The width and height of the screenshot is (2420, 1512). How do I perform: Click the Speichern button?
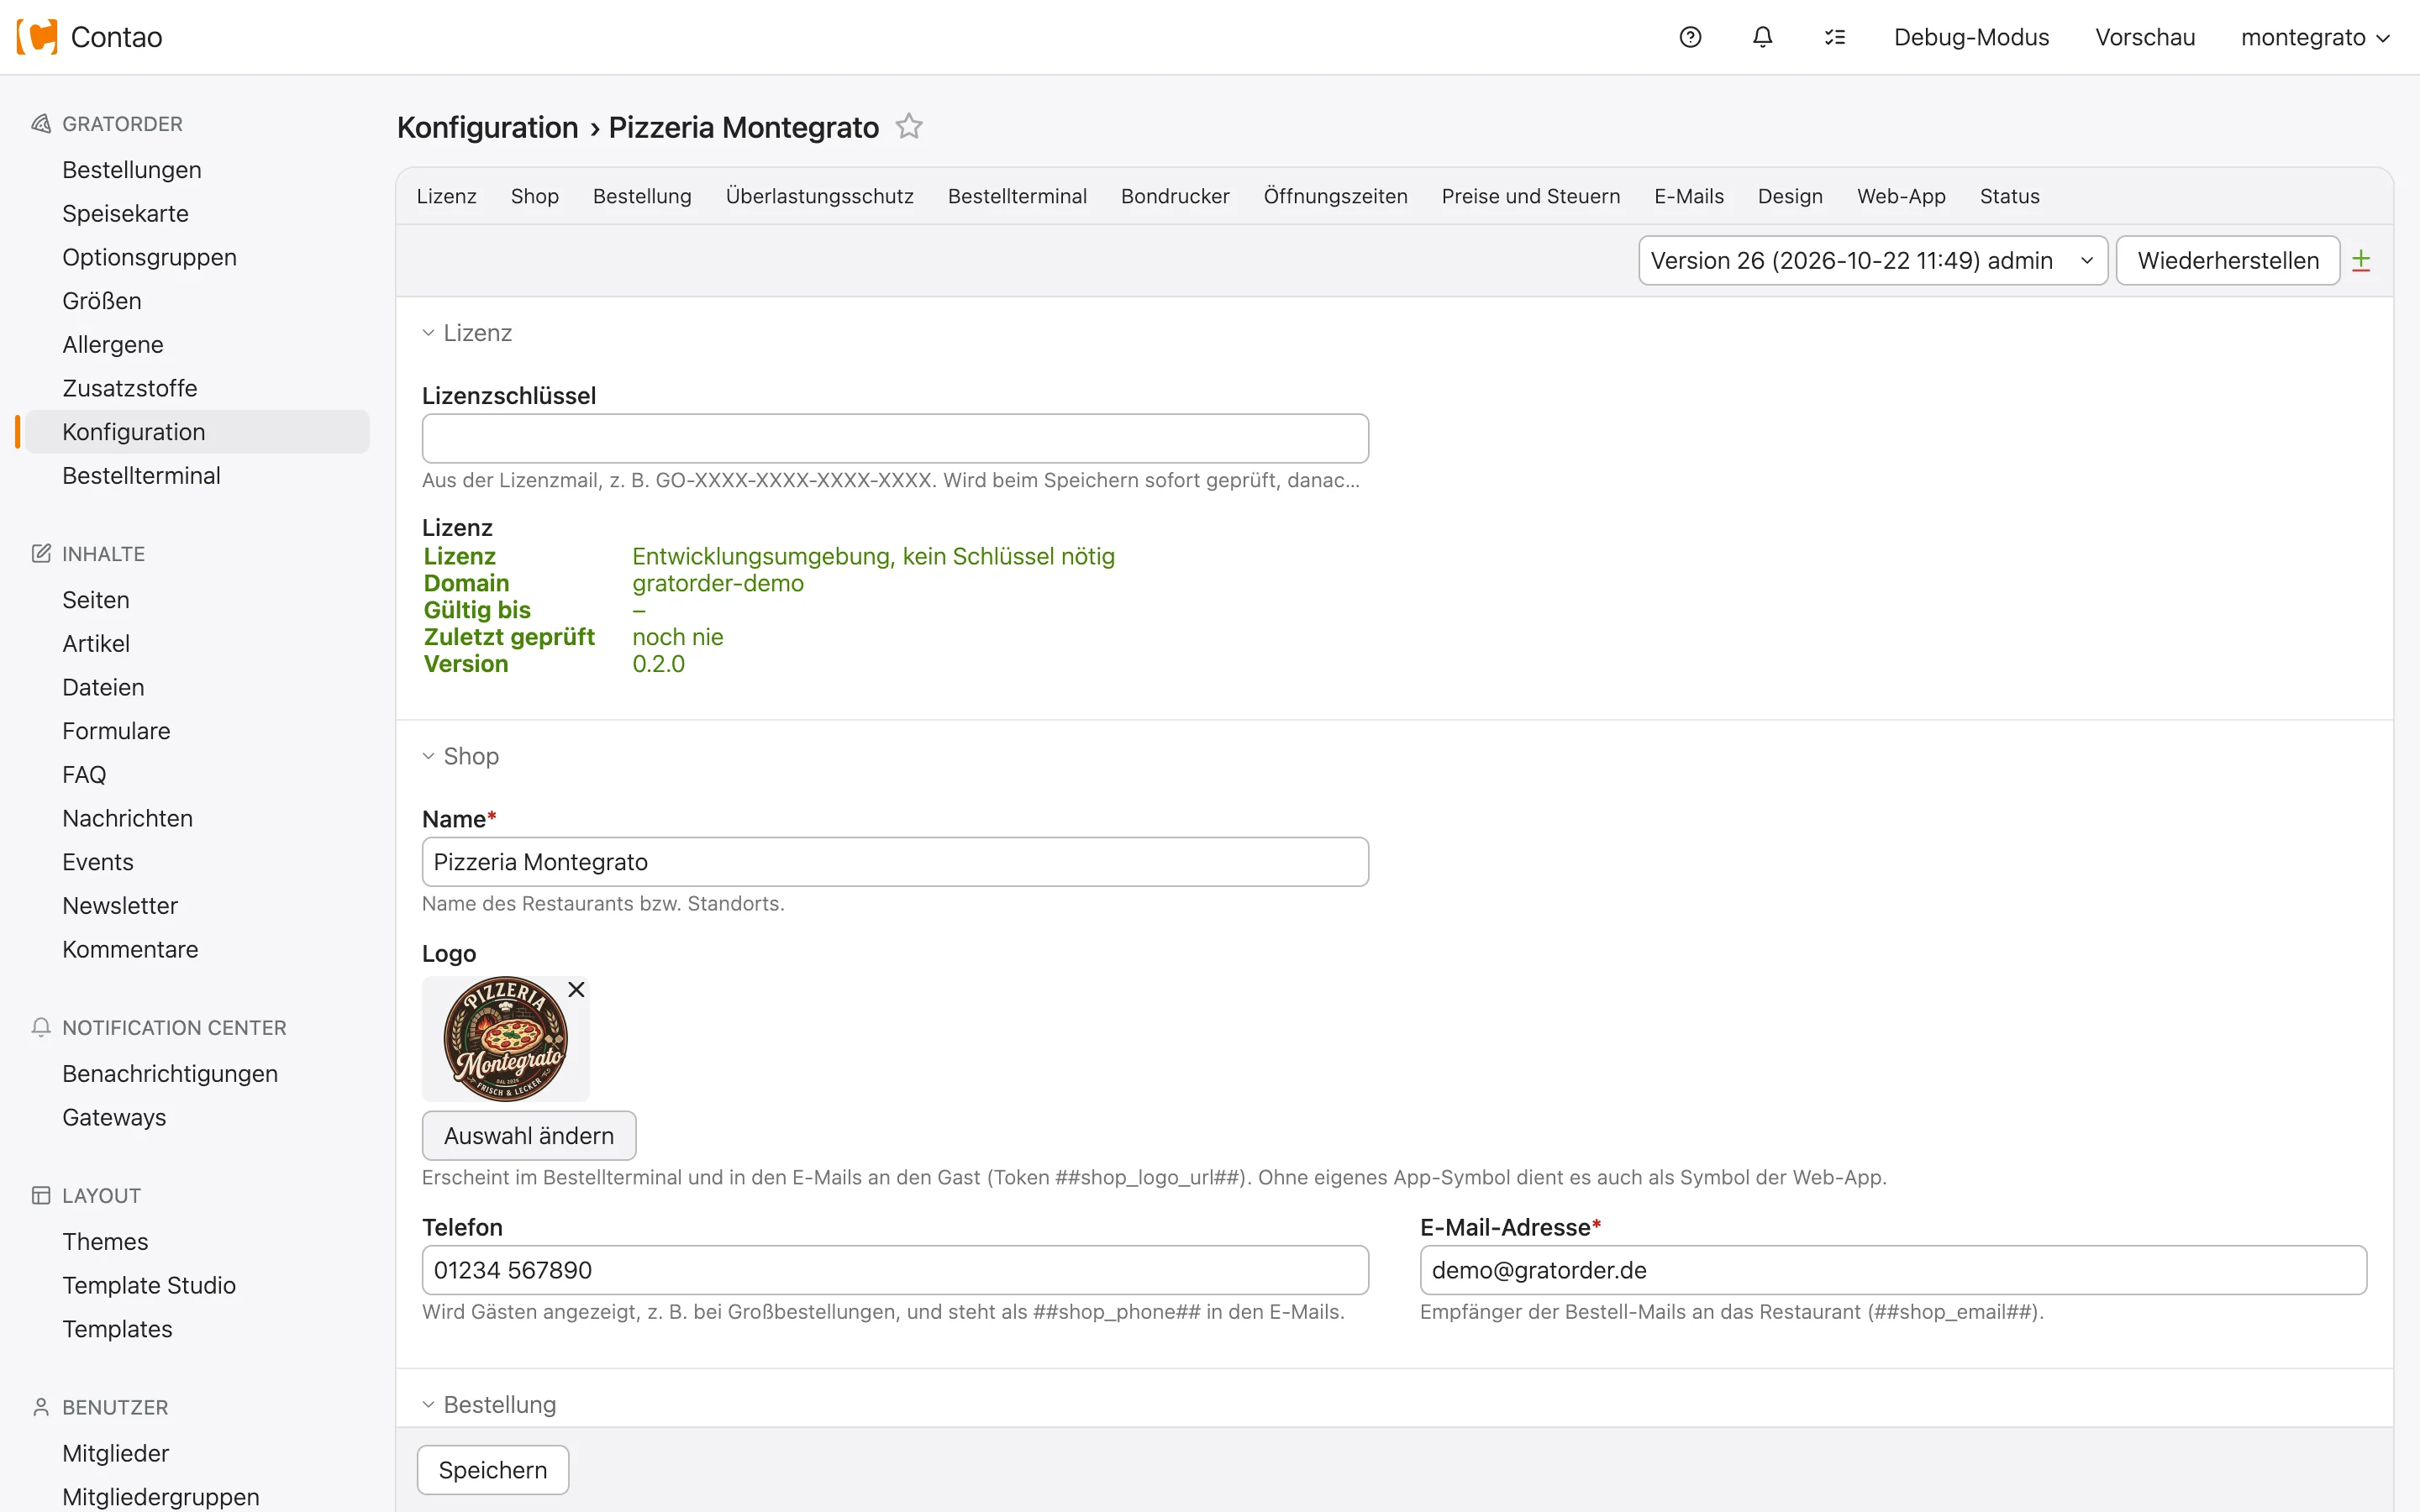coord(493,1469)
